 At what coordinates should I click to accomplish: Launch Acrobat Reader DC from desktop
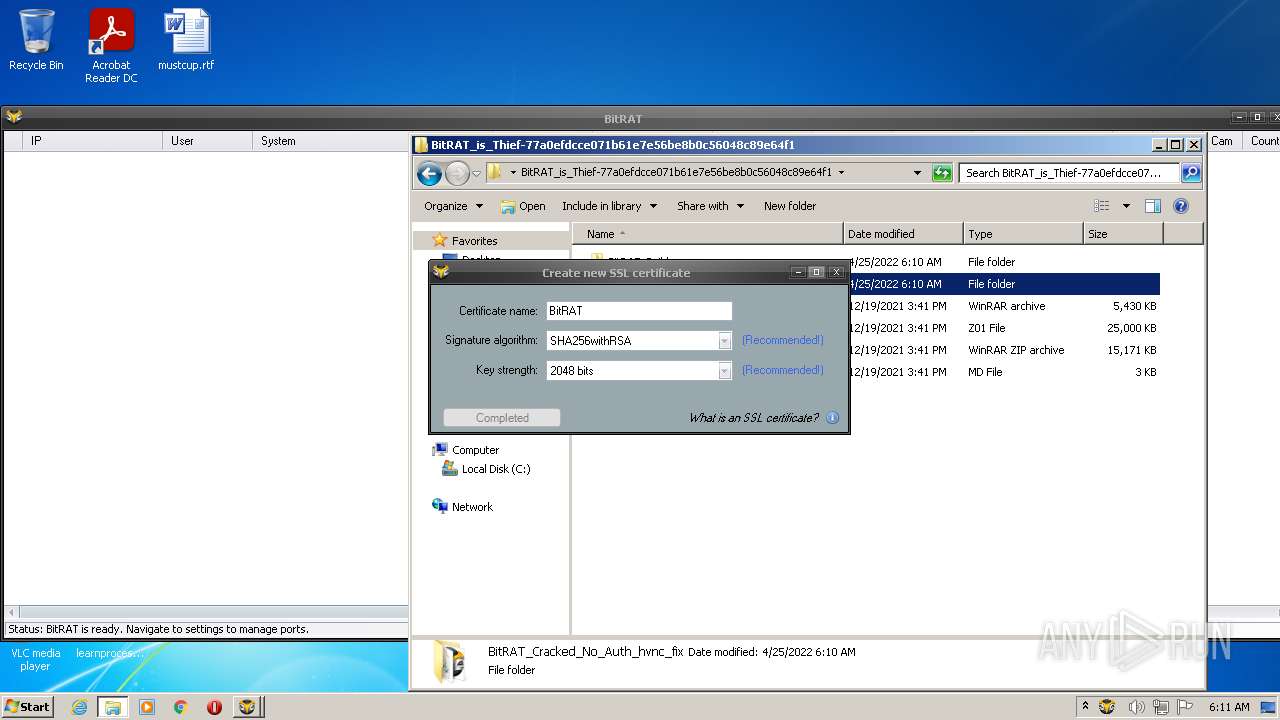(111, 46)
